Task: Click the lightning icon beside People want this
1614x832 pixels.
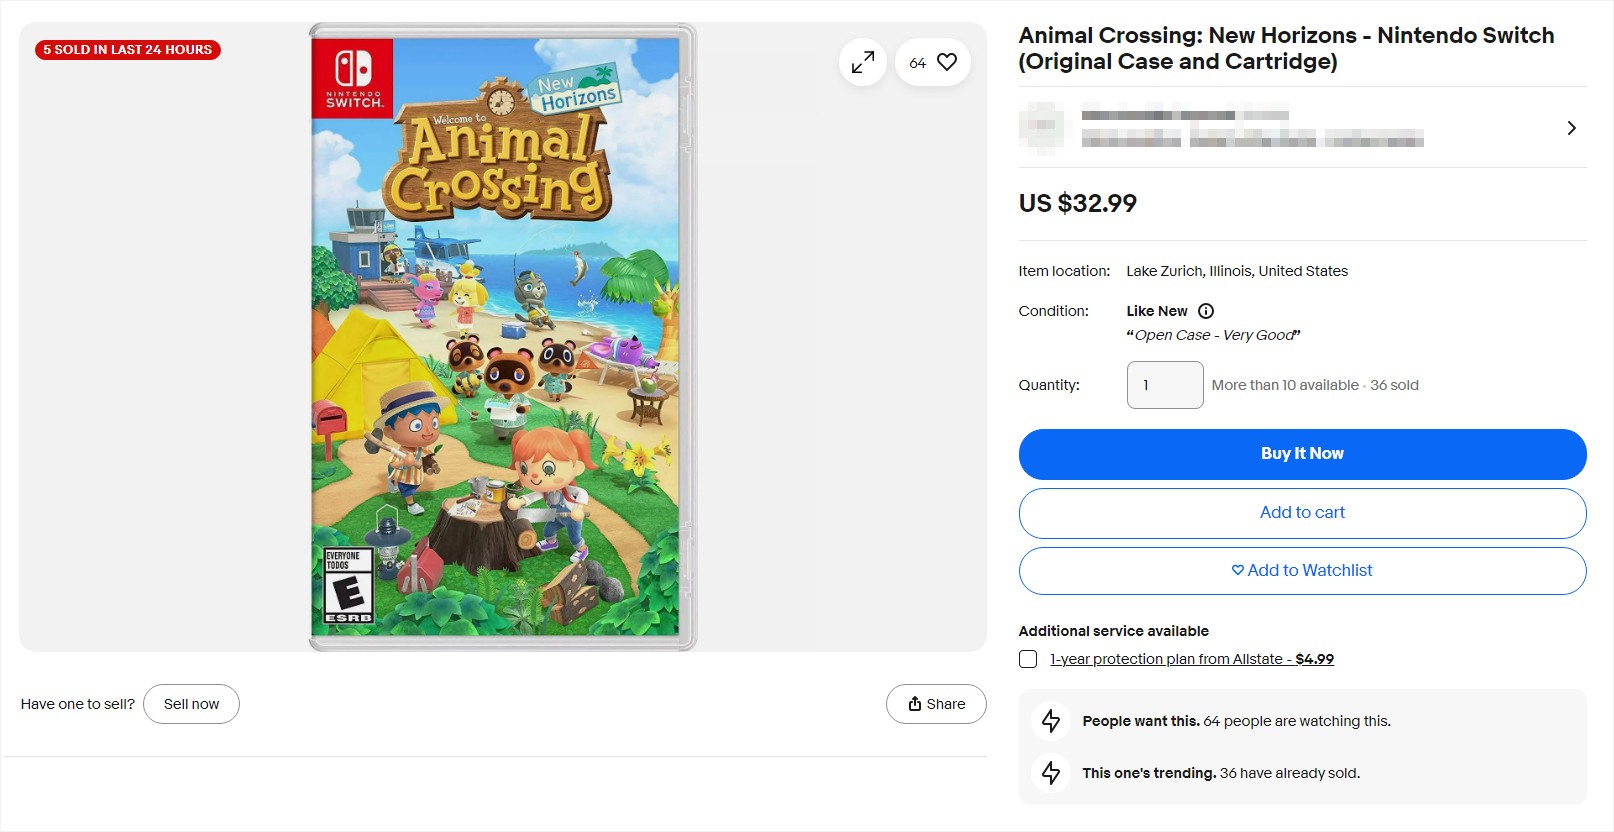Action: 1050,720
